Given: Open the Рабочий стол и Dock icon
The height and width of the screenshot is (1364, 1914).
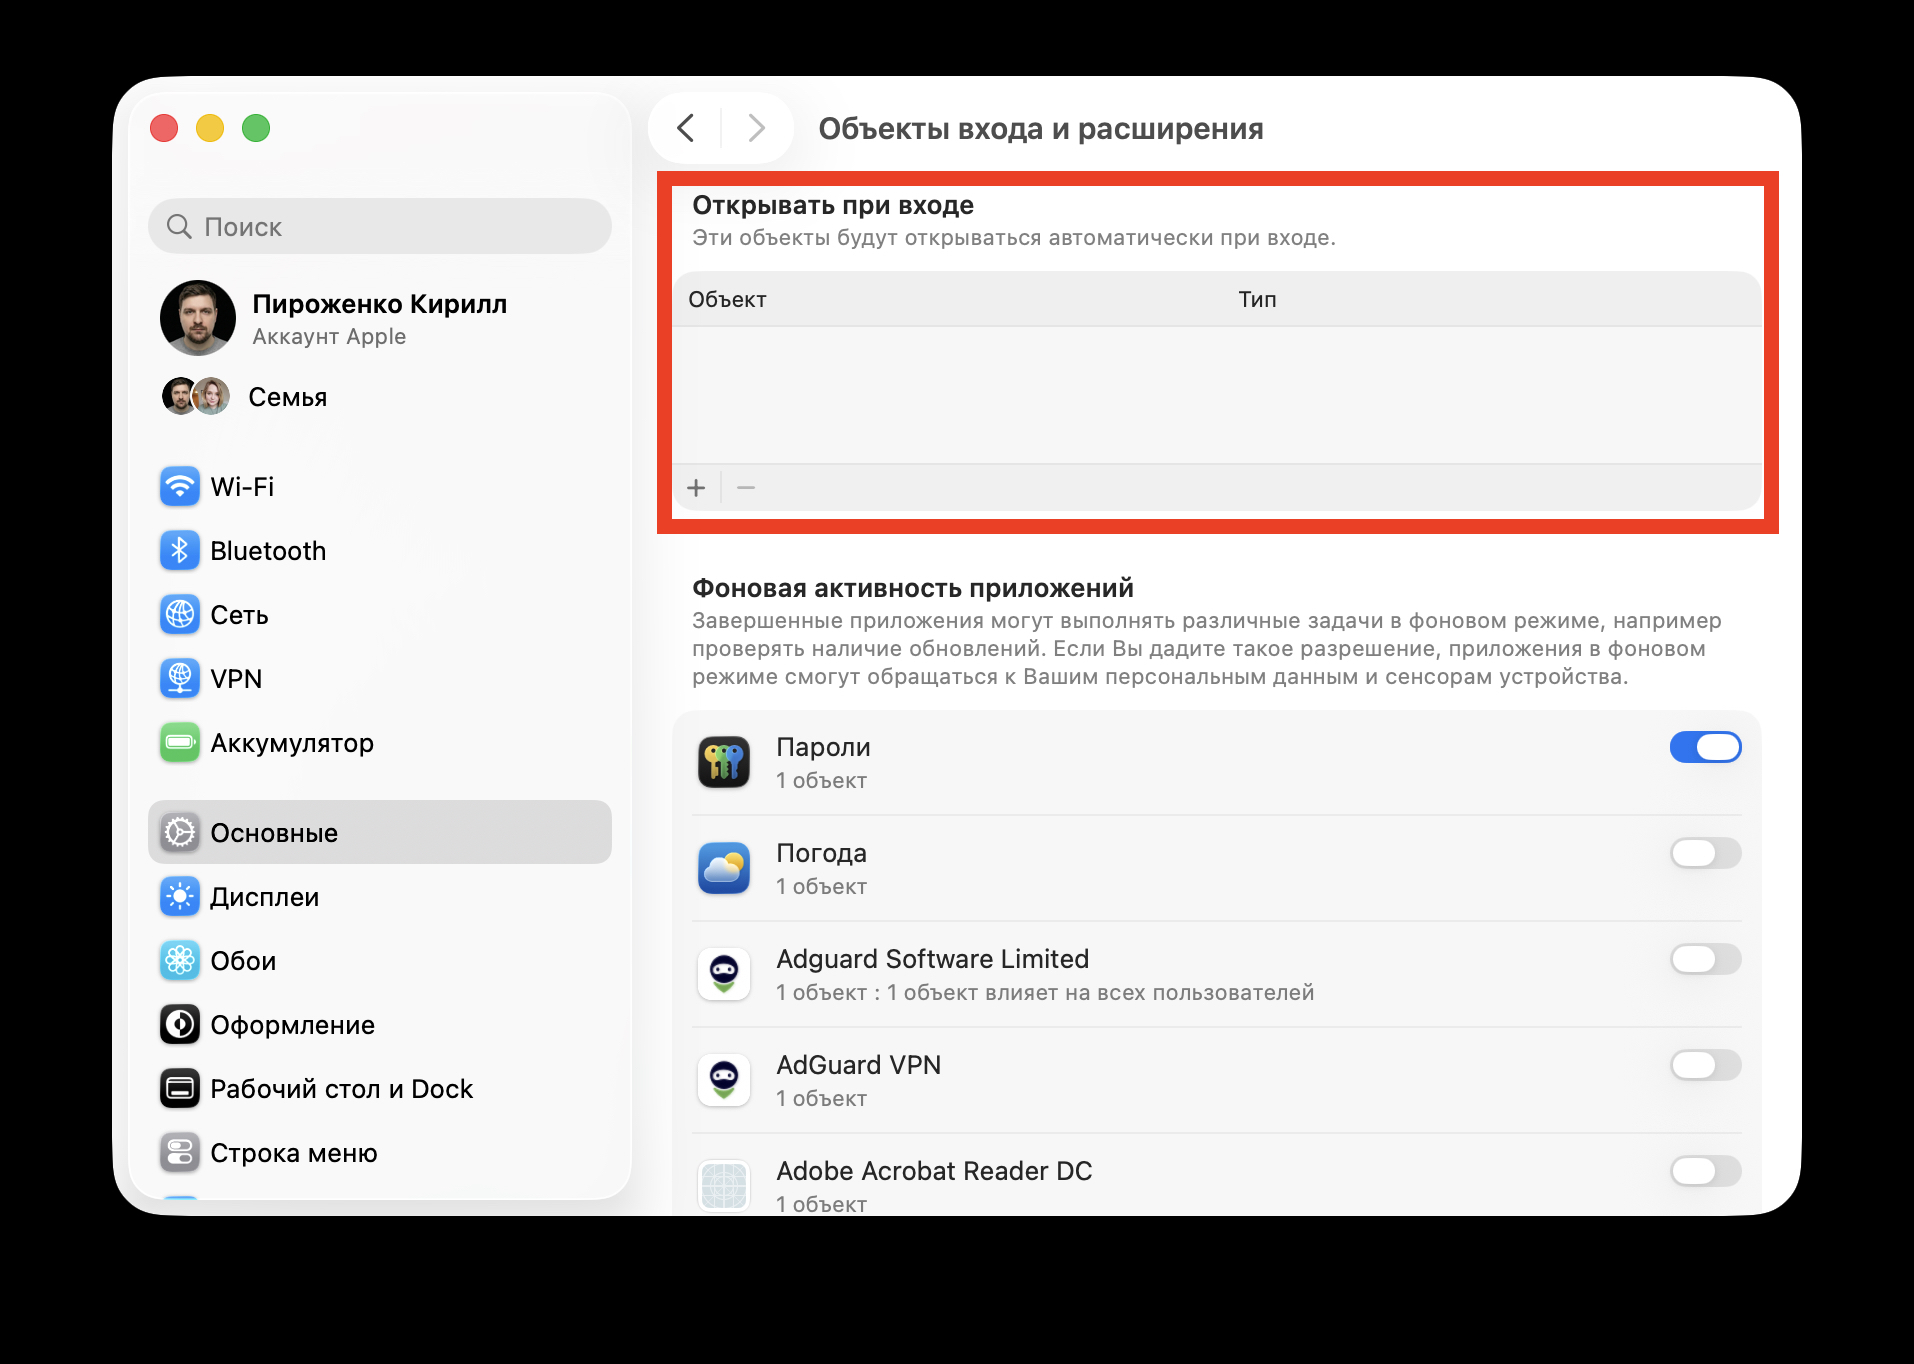Looking at the screenshot, I should [x=179, y=1088].
